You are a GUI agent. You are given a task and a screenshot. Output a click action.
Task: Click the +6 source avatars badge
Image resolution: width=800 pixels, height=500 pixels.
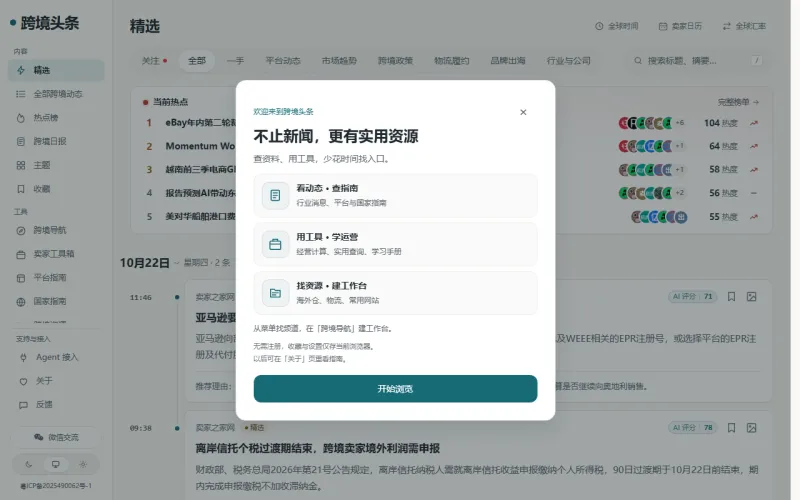pos(680,123)
